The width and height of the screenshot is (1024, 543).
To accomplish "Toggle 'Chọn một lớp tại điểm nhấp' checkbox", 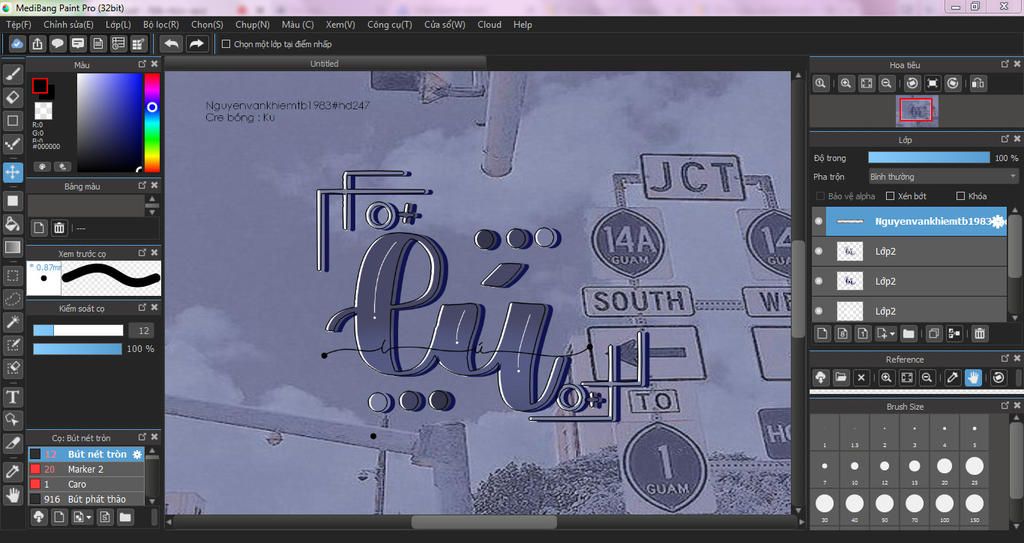I will 226,44.
